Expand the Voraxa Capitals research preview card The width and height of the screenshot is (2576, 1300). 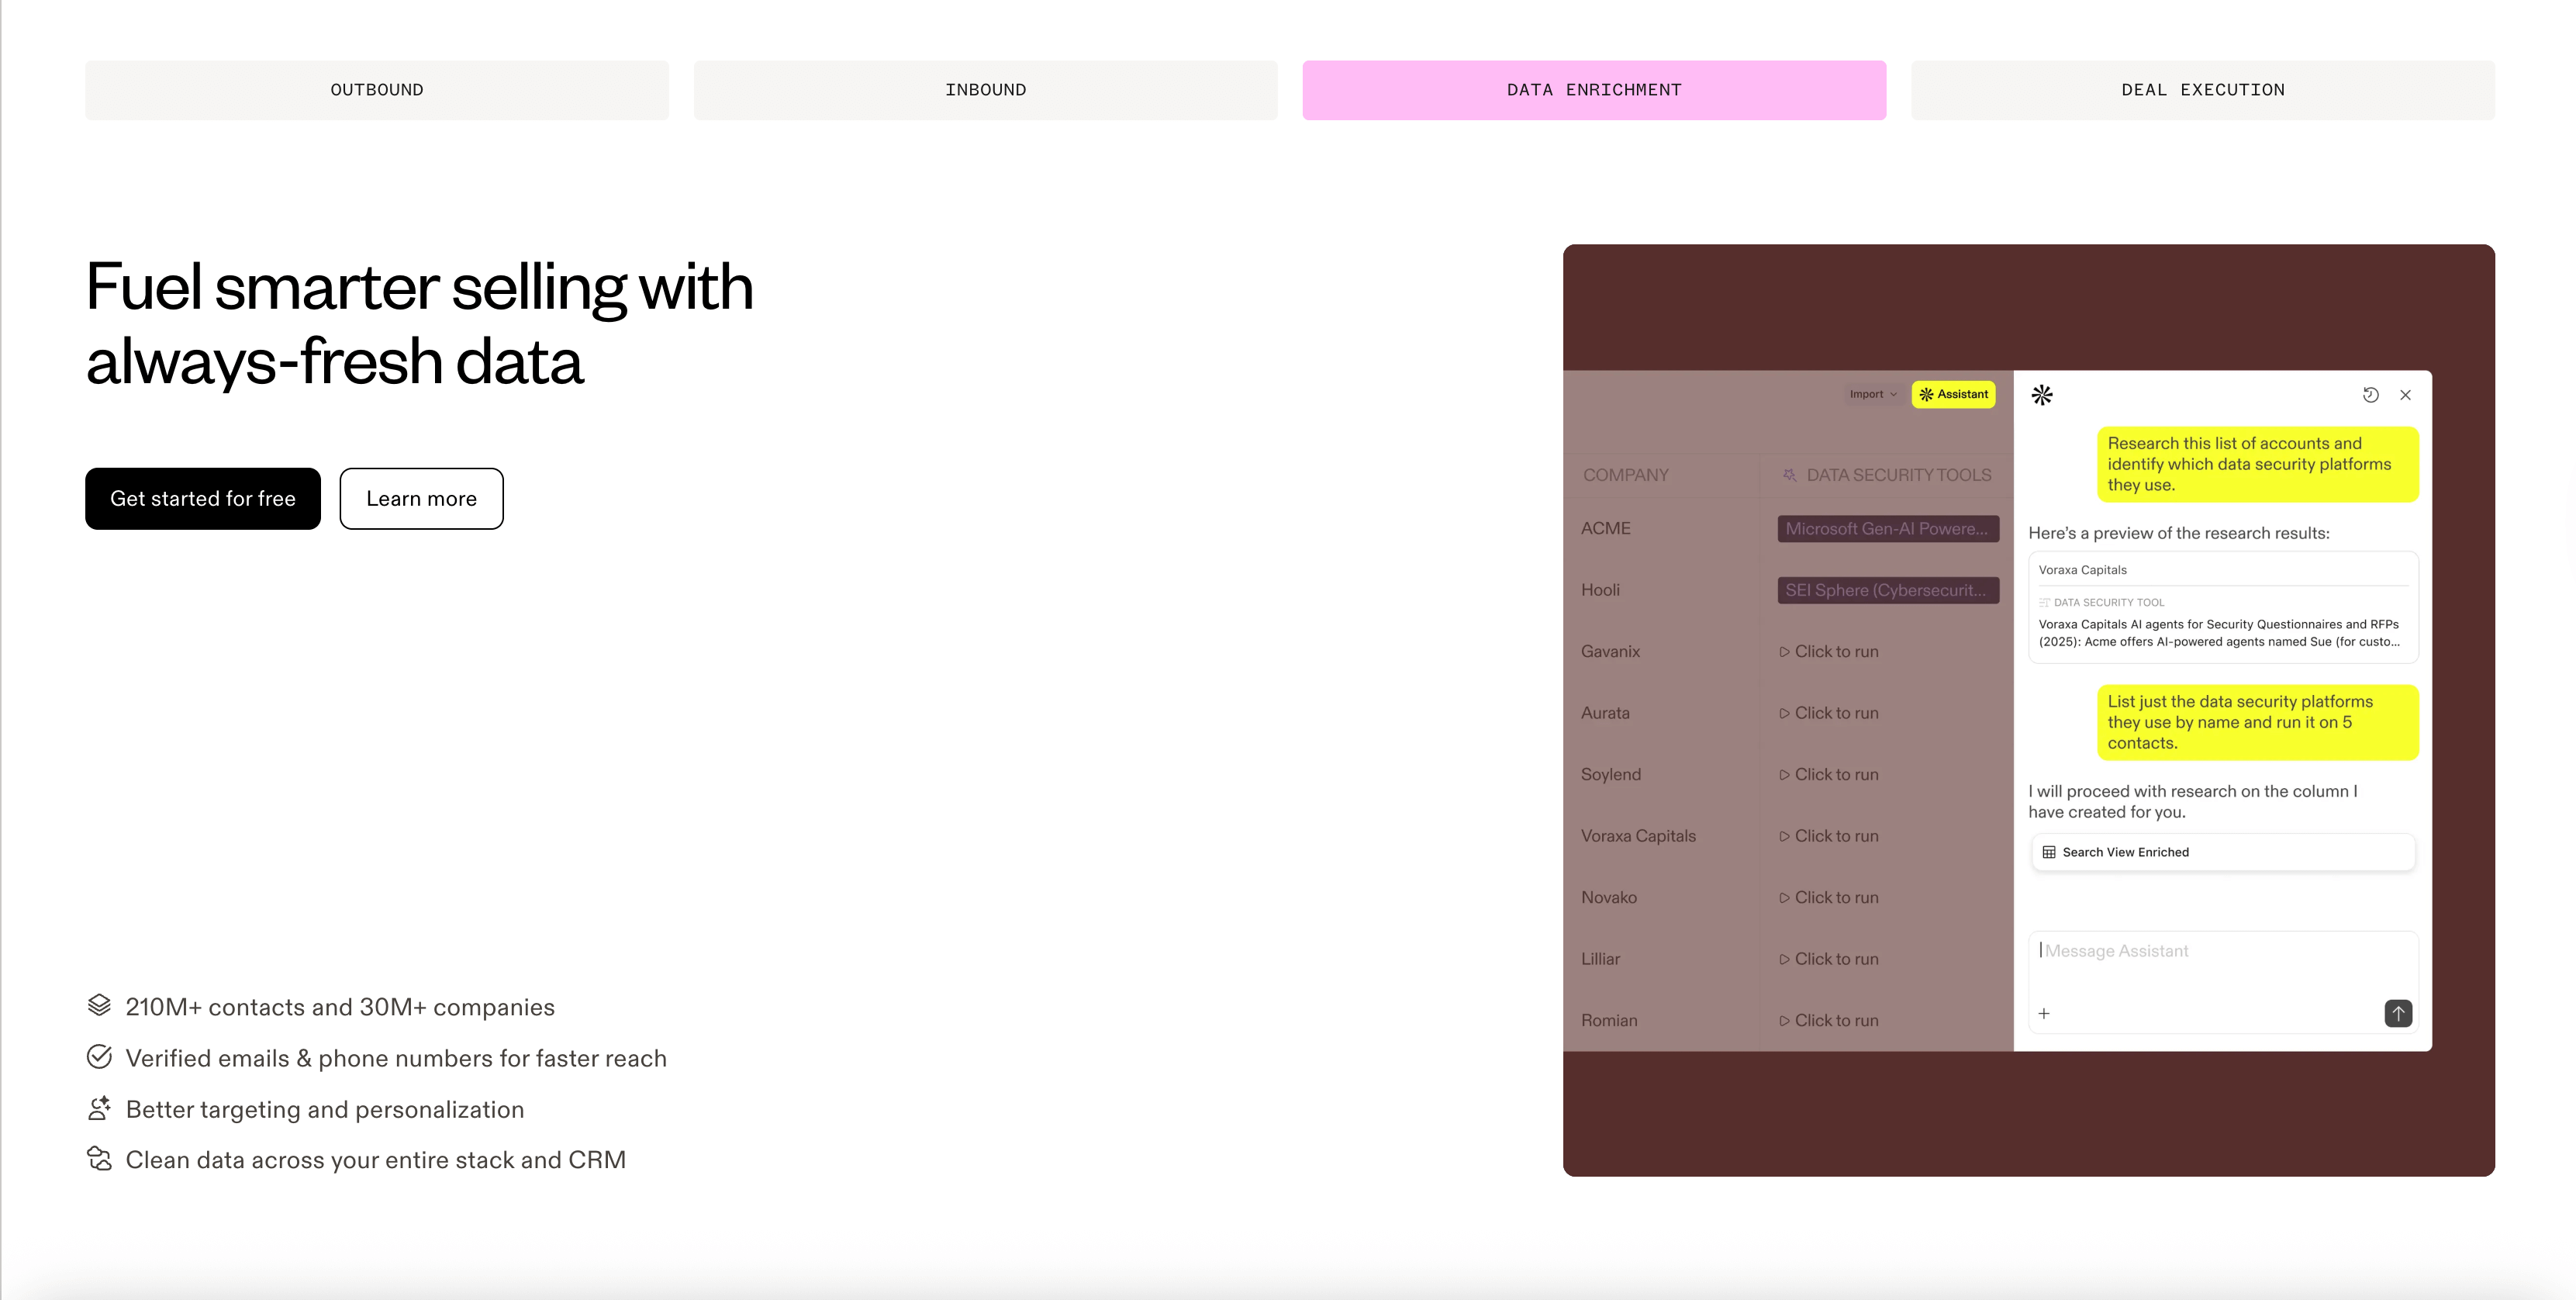[x=2222, y=605]
